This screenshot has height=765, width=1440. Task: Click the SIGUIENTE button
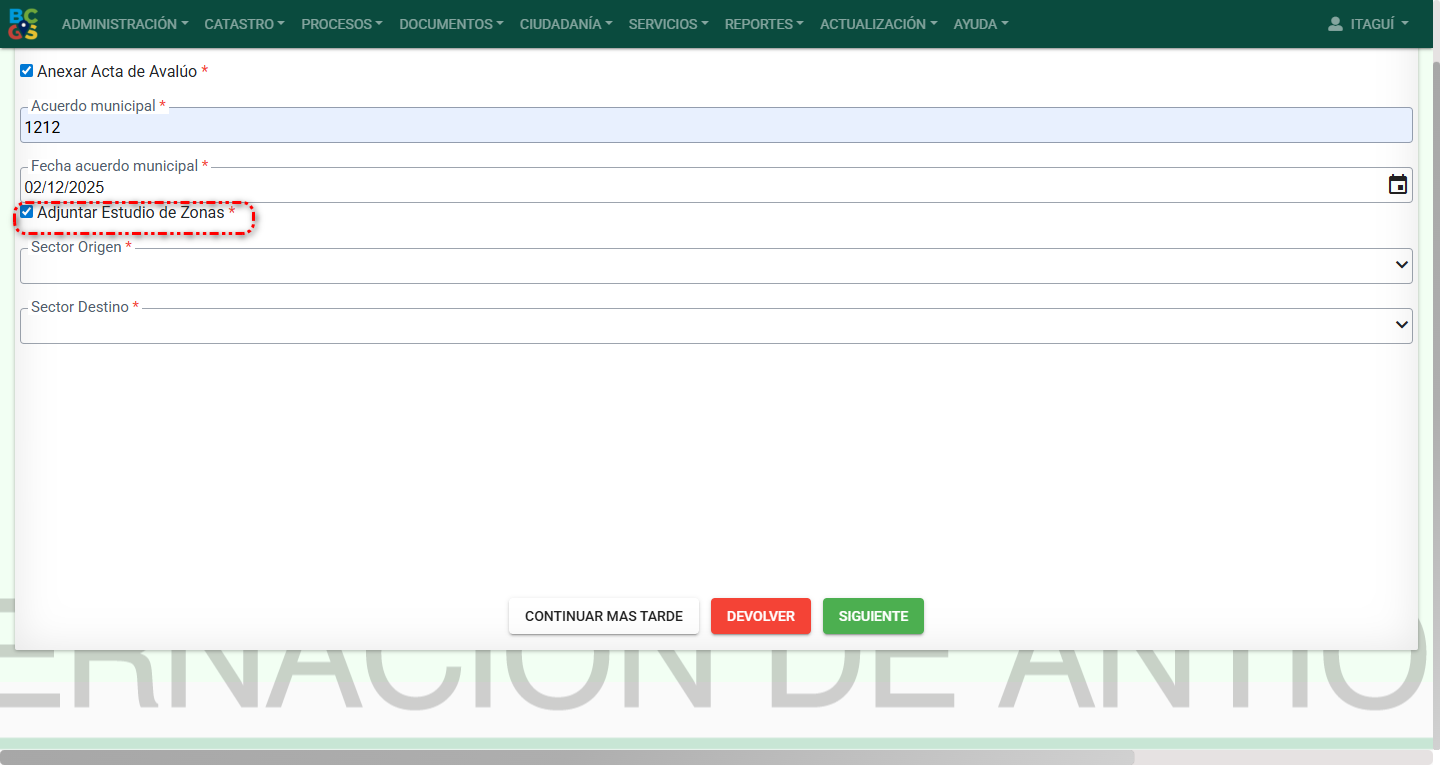pyautogui.click(x=873, y=616)
